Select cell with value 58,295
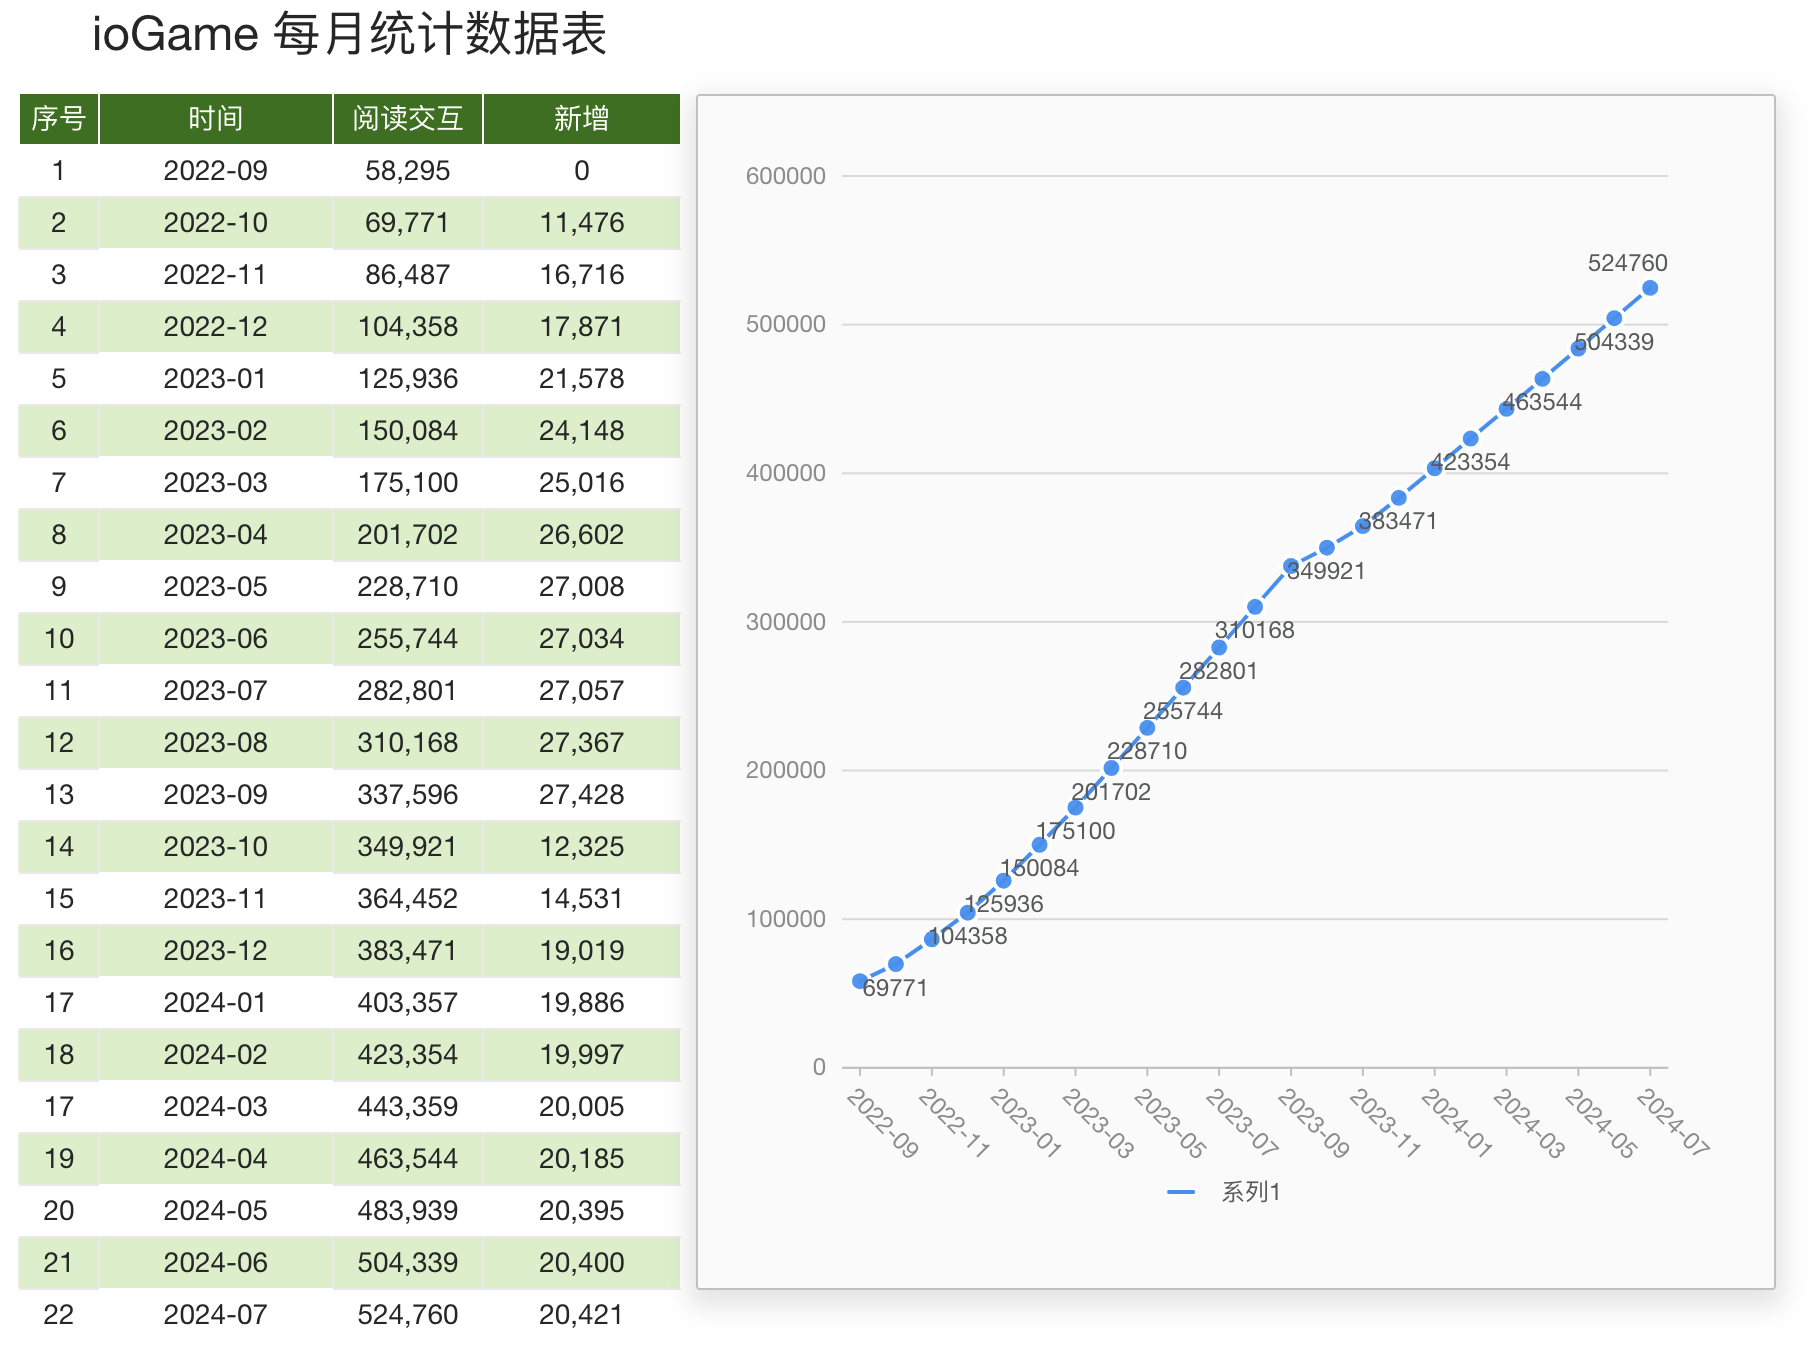Screen dimensions: 1814x1346 tap(408, 171)
